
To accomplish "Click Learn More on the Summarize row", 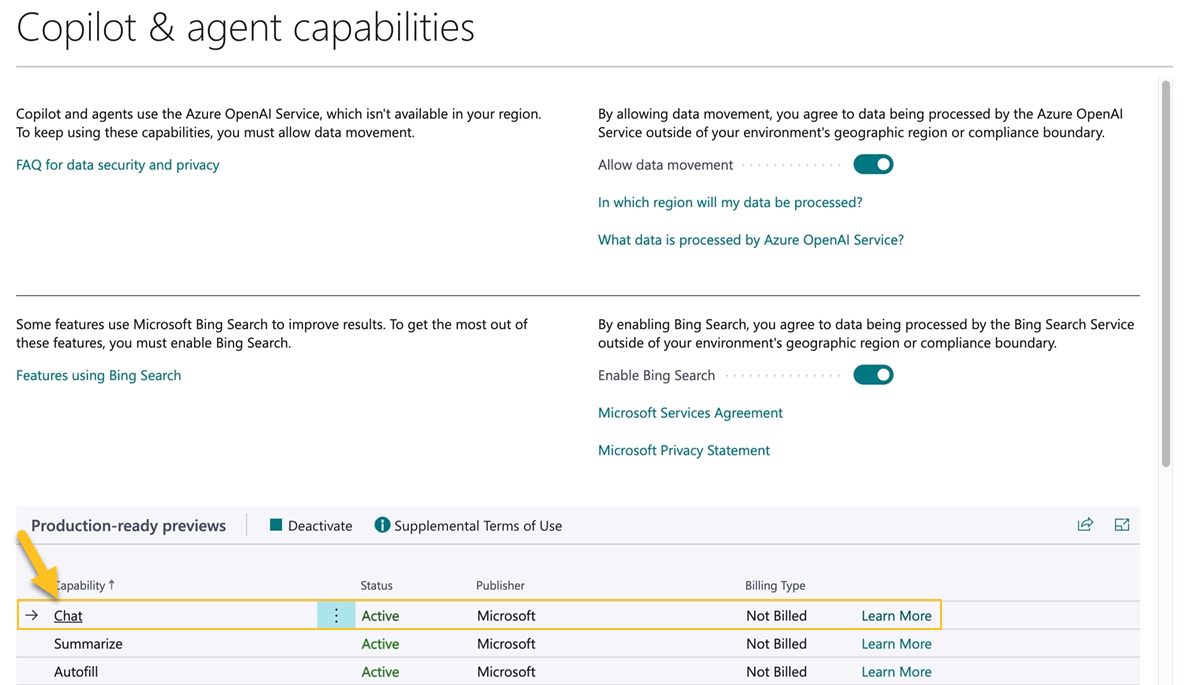I will coord(896,643).
